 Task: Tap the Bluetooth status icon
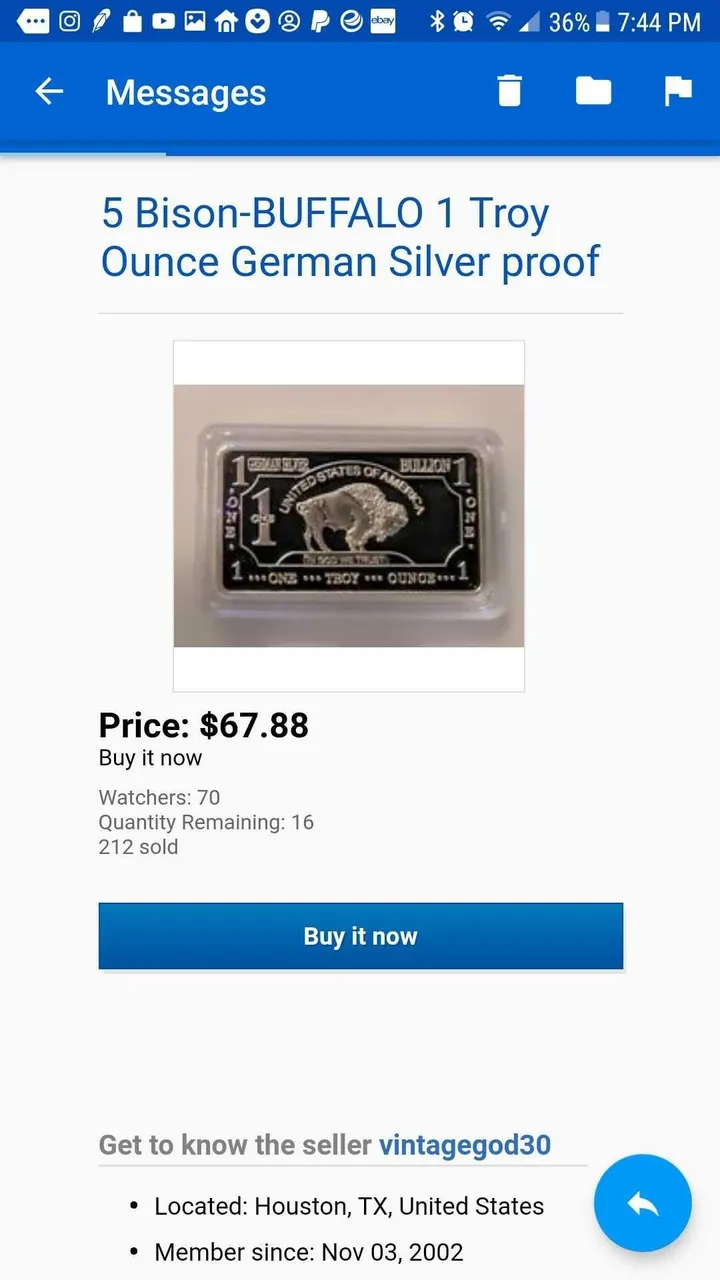436,21
